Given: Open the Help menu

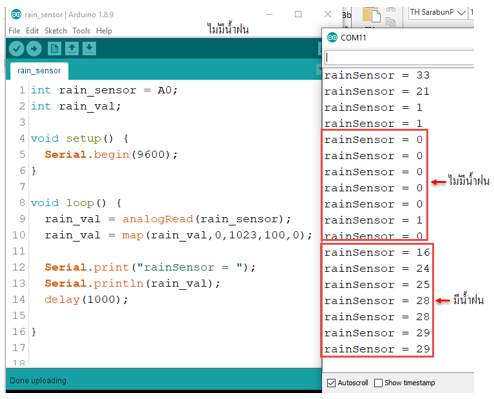Looking at the screenshot, I should pos(104,31).
